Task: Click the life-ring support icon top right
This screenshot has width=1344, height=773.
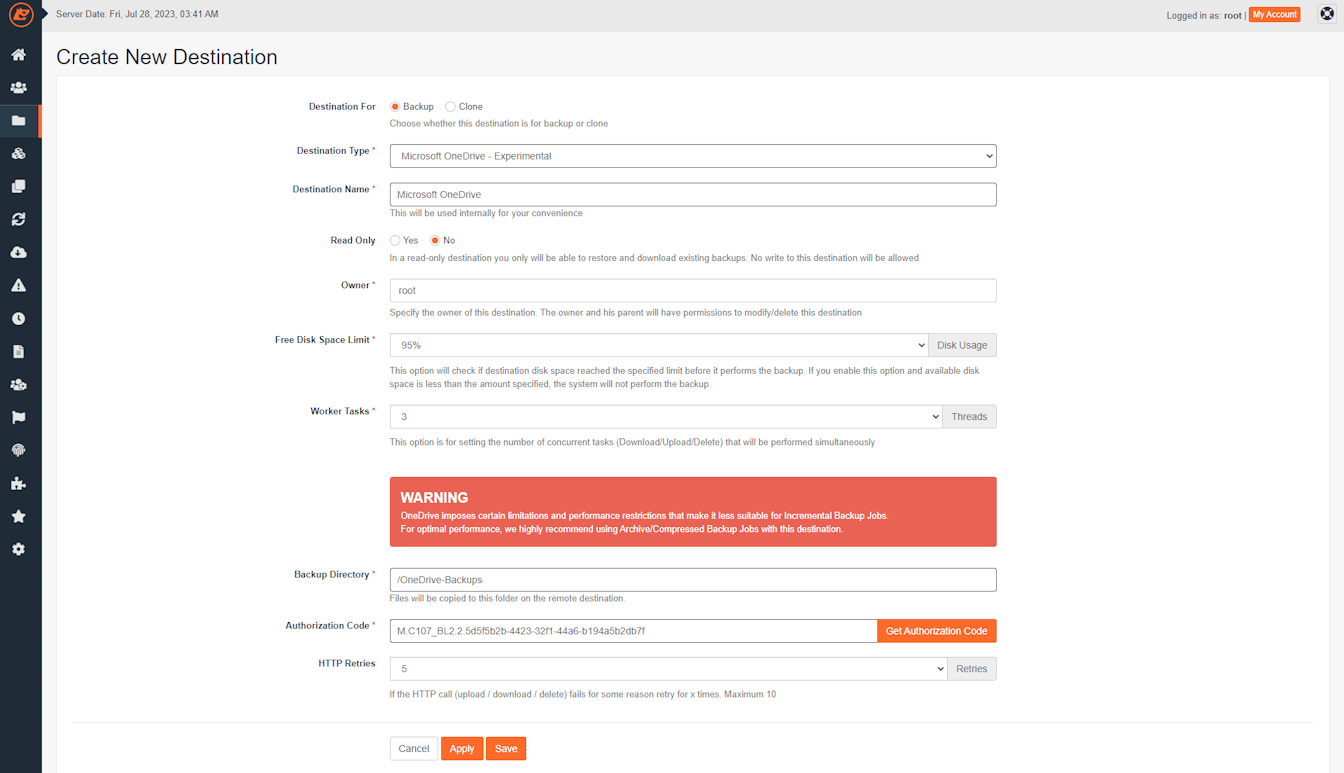Action: click(1327, 14)
